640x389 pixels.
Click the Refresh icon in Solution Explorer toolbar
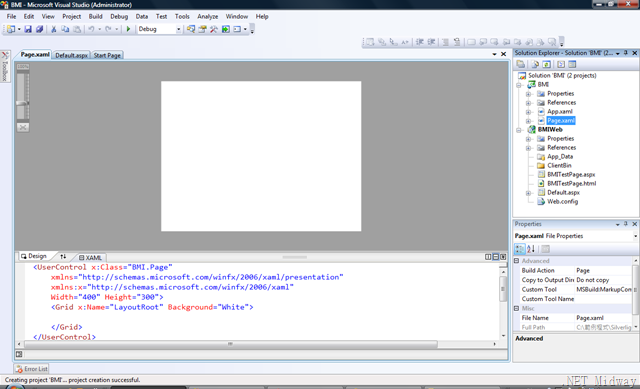(547, 64)
